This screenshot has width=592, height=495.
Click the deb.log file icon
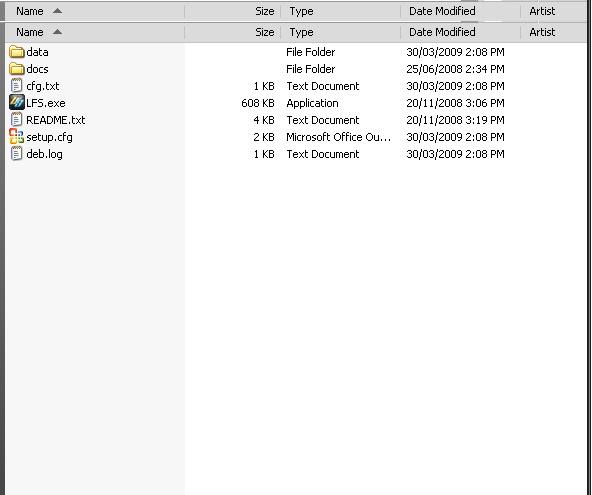[x=16, y=154]
